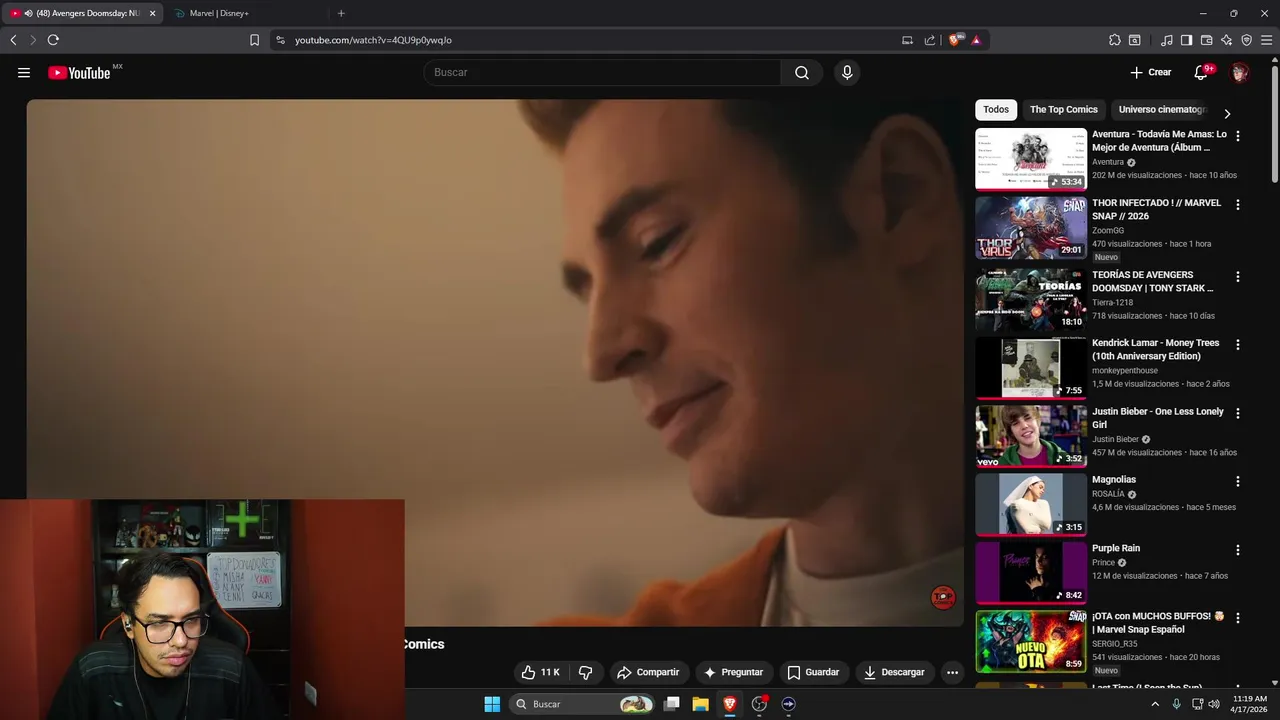
Task: Dislike the video with thumbs down
Action: click(586, 672)
